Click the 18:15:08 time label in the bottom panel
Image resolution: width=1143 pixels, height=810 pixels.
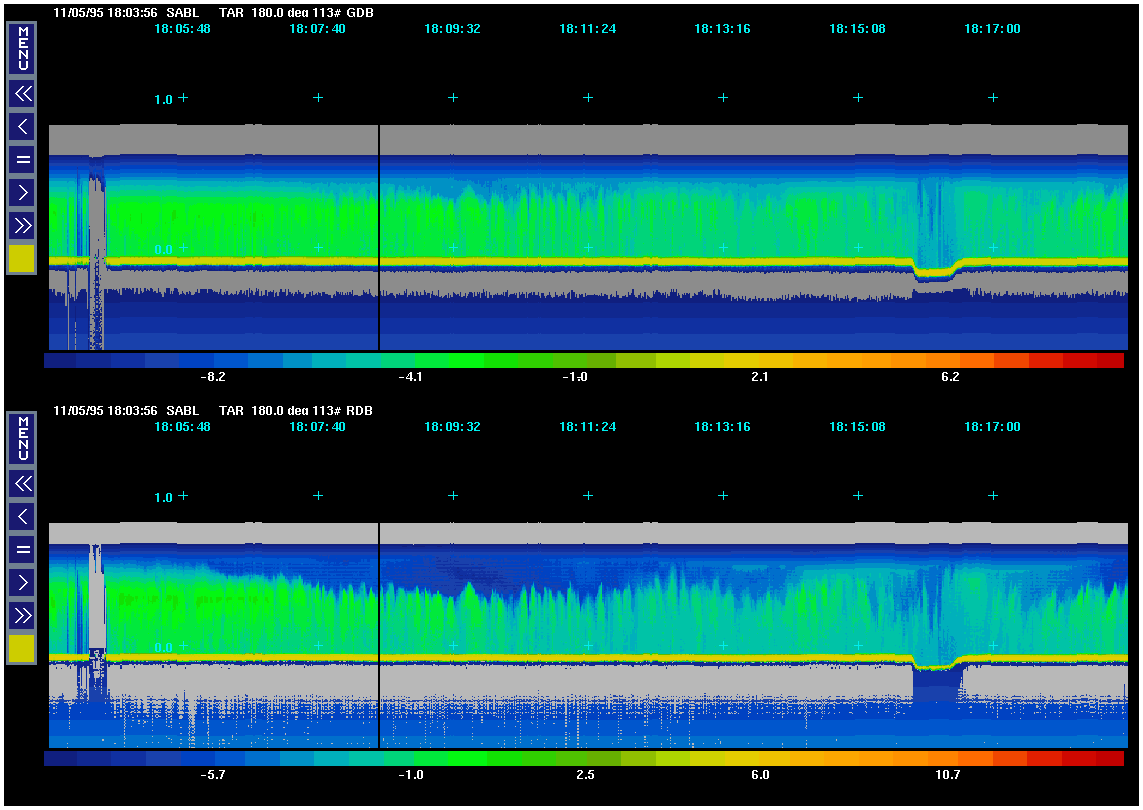(857, 427)
